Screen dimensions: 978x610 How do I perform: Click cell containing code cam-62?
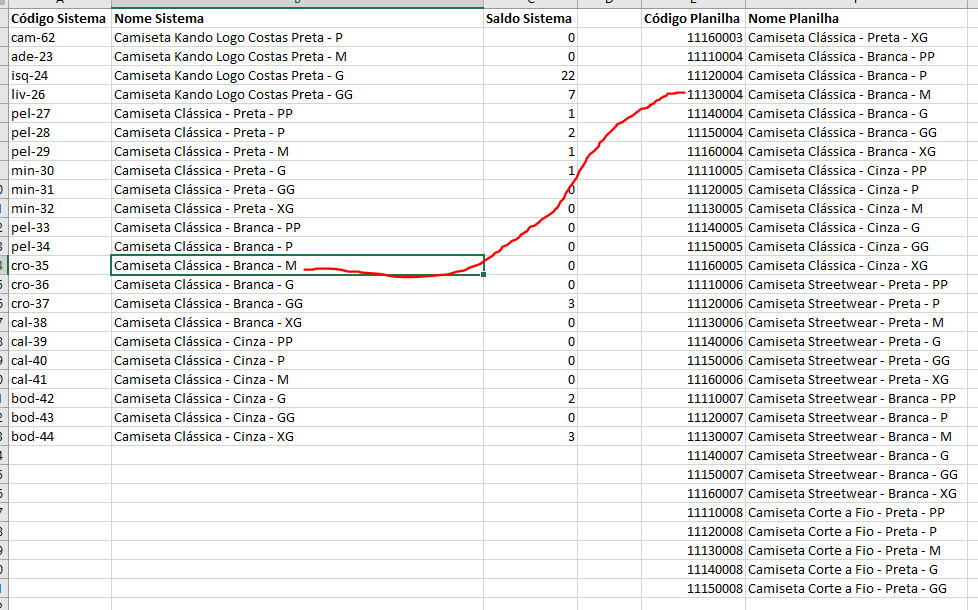click(60, 37)
